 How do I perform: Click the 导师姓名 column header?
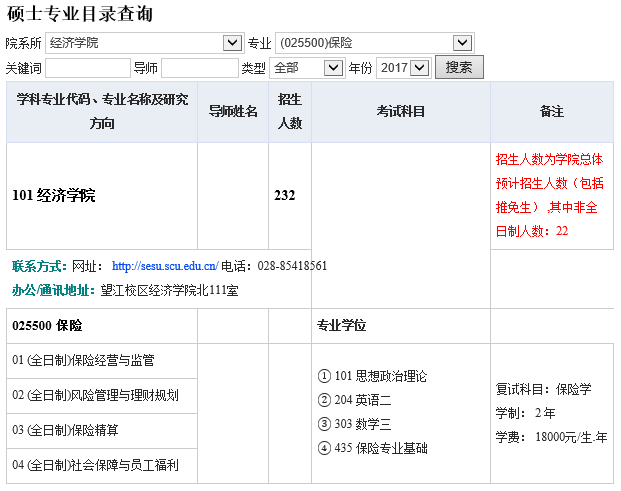[x=233, y=111]
